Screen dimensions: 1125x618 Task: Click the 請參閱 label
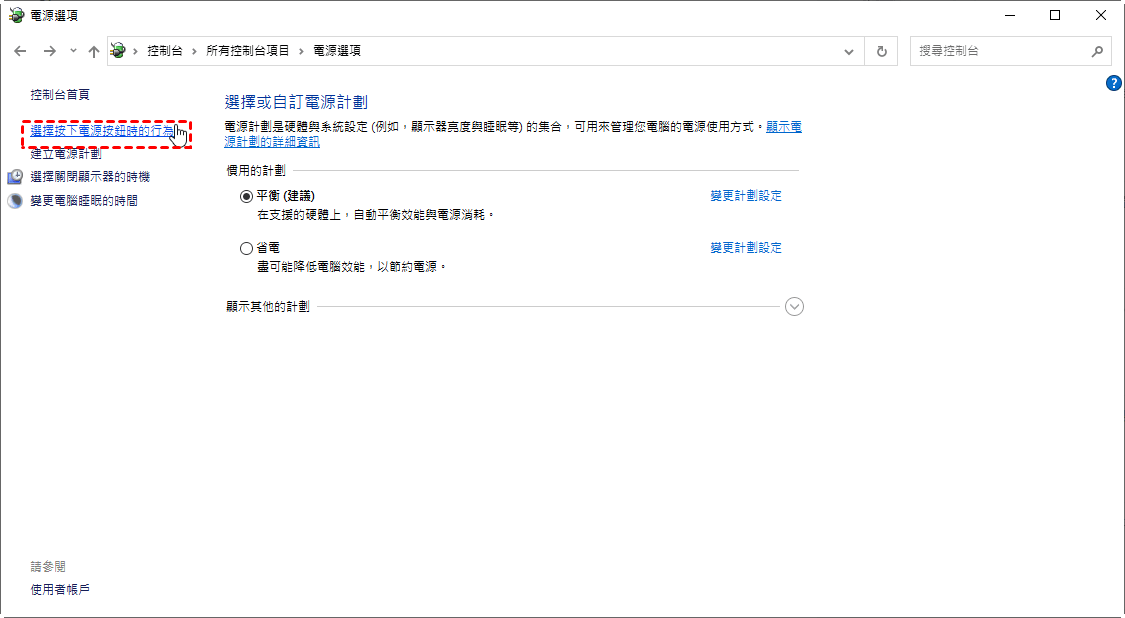pyautogui.click(x=48, y=567)
